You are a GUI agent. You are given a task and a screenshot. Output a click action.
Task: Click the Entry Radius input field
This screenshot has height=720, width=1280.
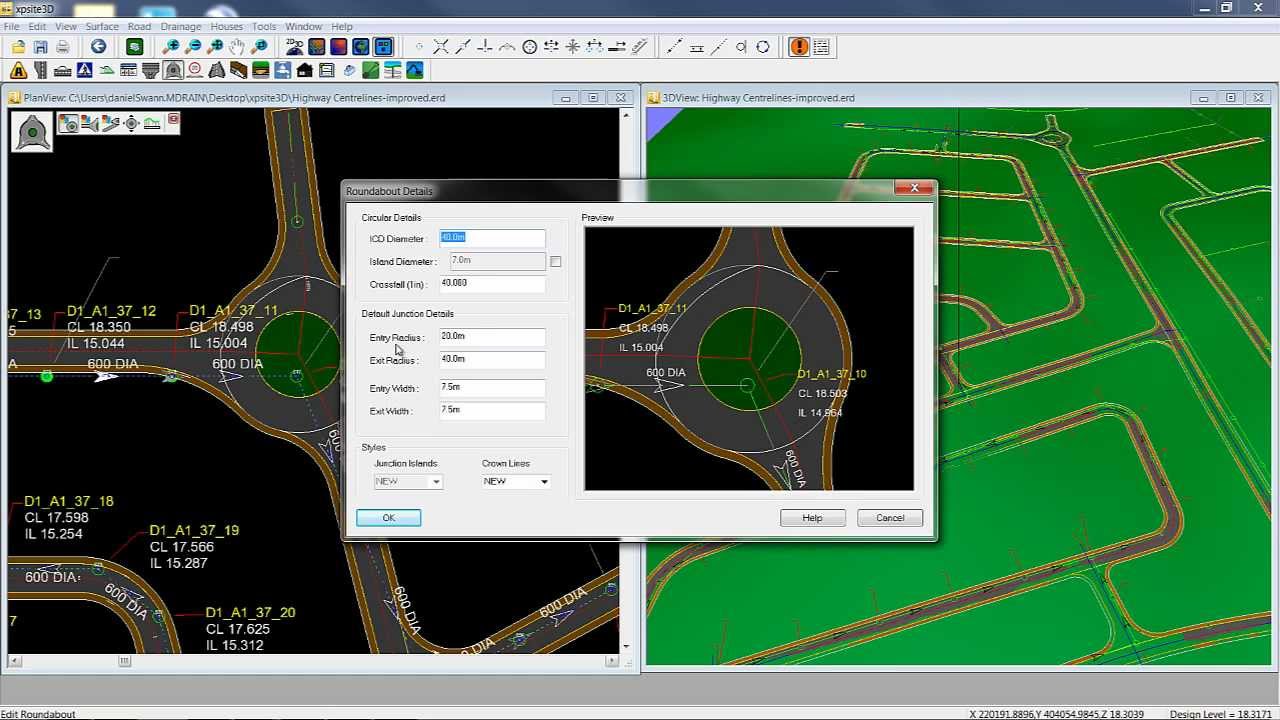pyautogui.click(x=492, y=337)
